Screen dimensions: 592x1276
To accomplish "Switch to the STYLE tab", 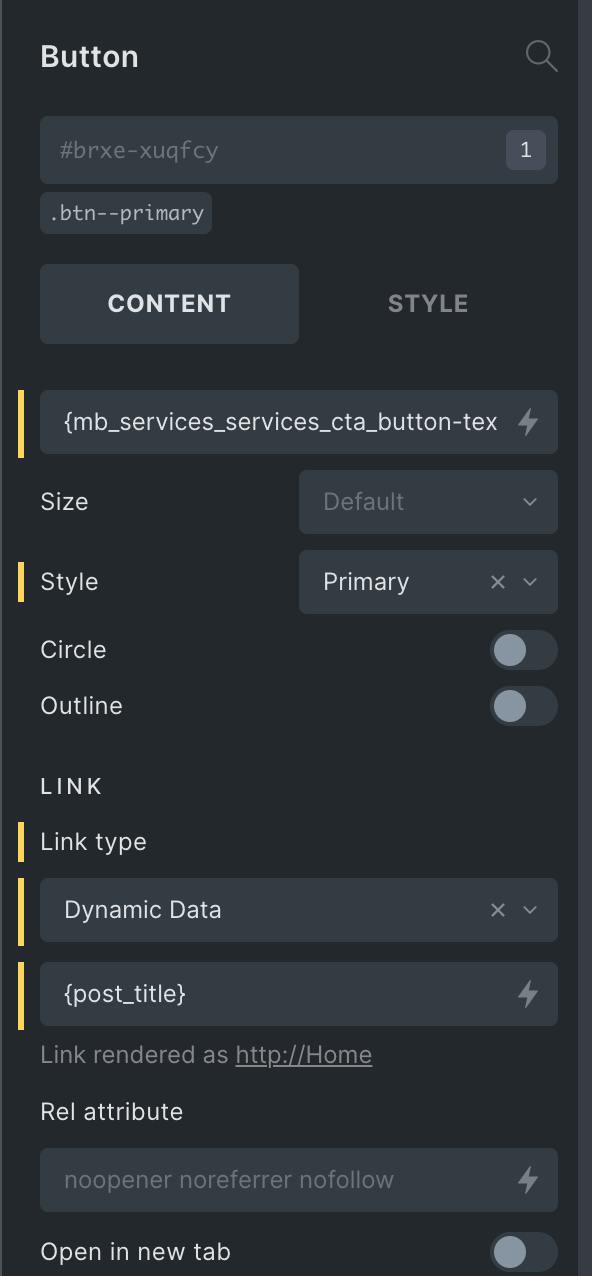I will pyautogui.click(x=428, y=304).
